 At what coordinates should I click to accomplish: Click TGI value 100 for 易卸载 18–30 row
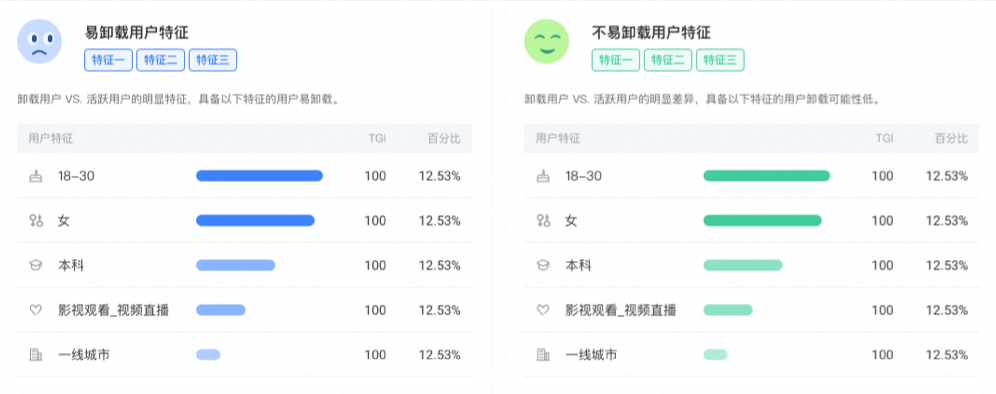375,176
